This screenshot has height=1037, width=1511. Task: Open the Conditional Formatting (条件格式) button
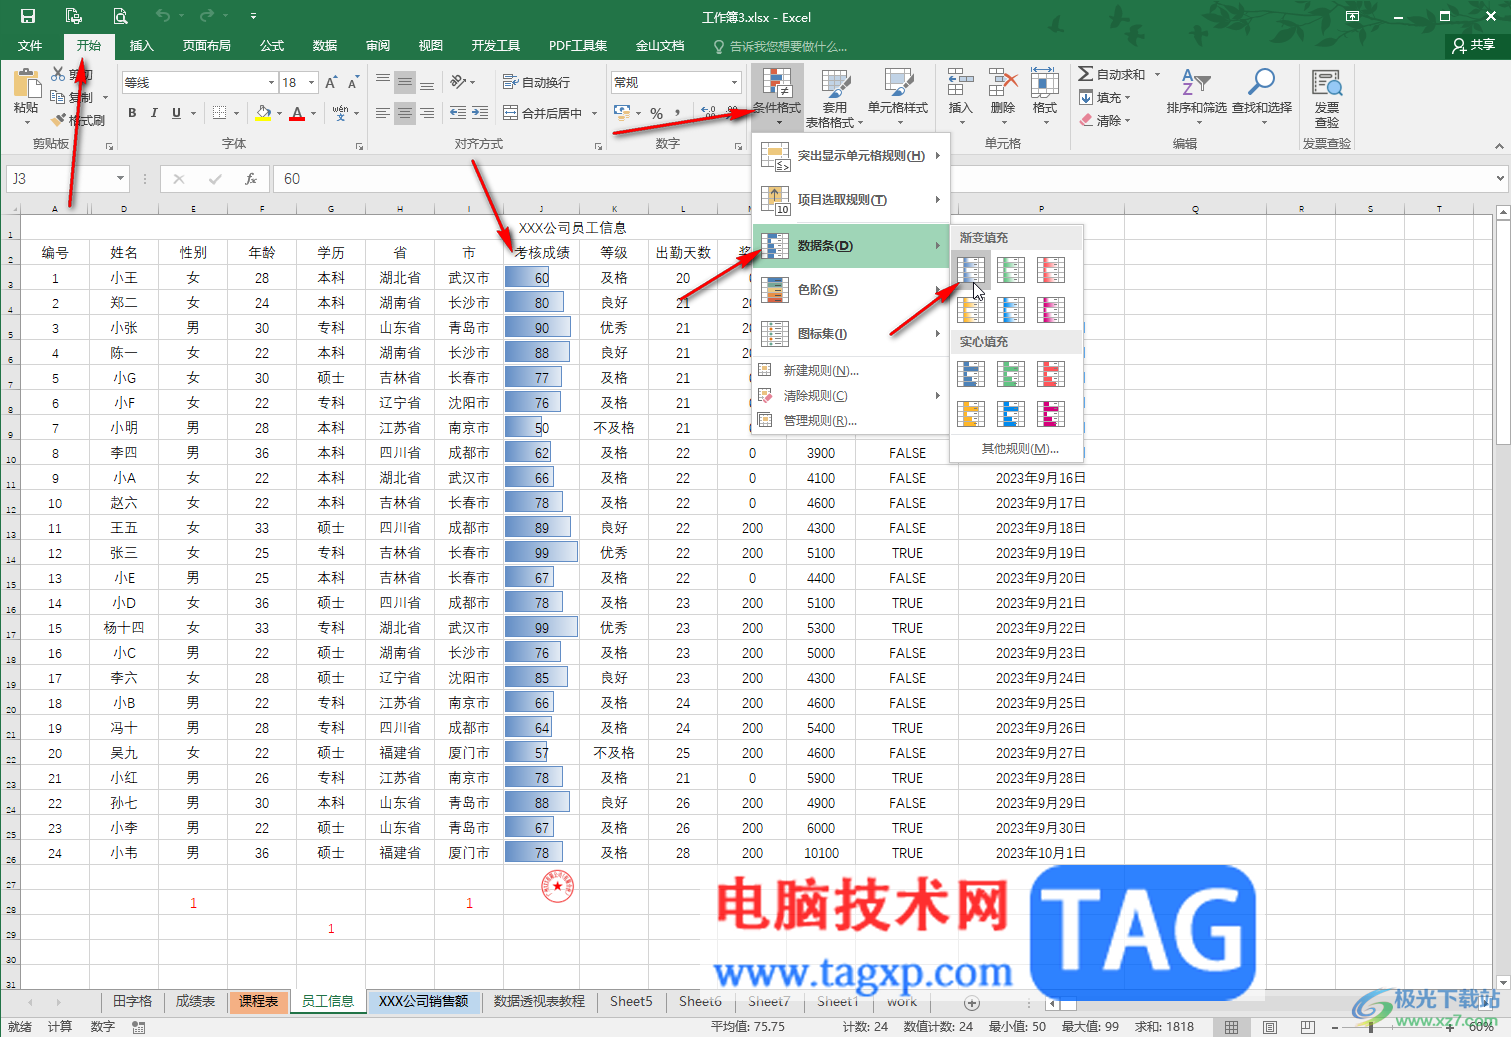point(777,97)
